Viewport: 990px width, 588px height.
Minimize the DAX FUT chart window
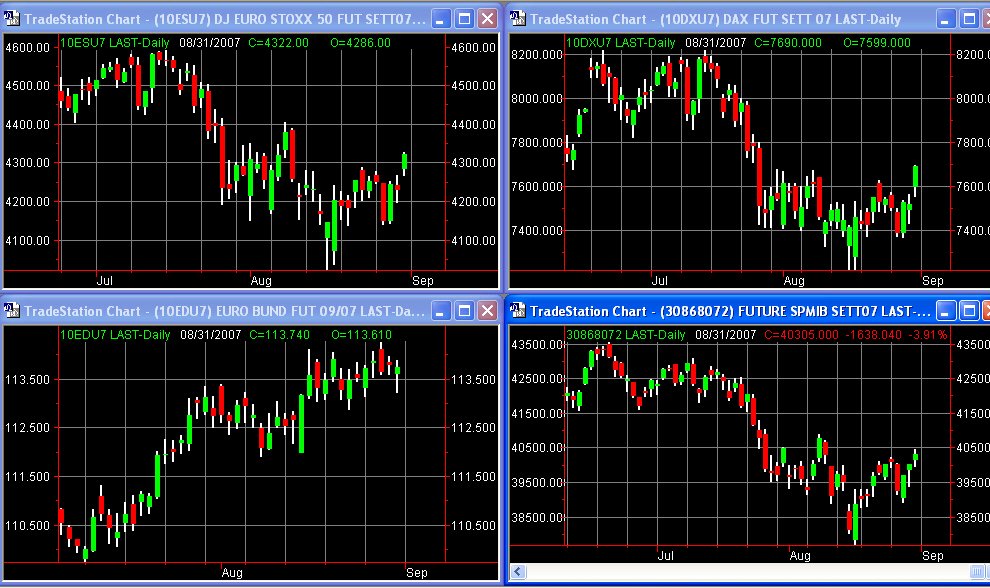click(x=944, y=18)
